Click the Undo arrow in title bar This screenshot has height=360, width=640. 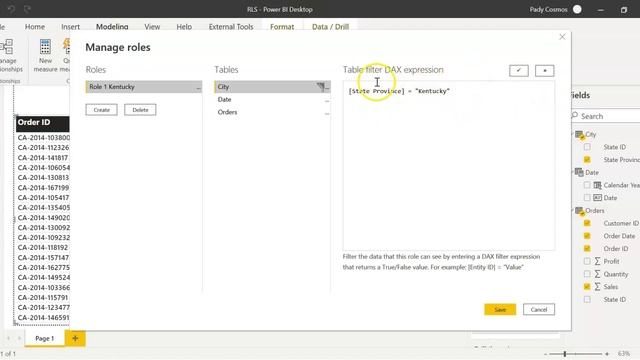11,9
